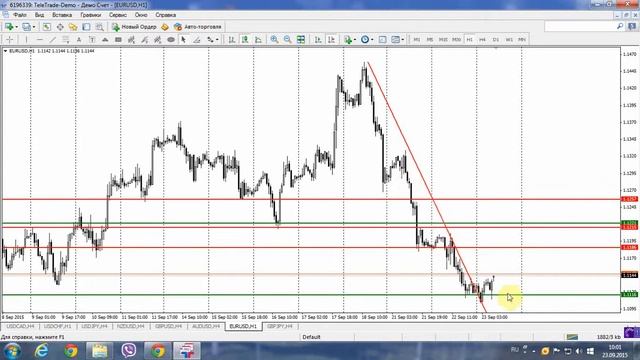The image size is (640, 360).
Task: Select the green 1.1116 price level label
Action: 629,294
